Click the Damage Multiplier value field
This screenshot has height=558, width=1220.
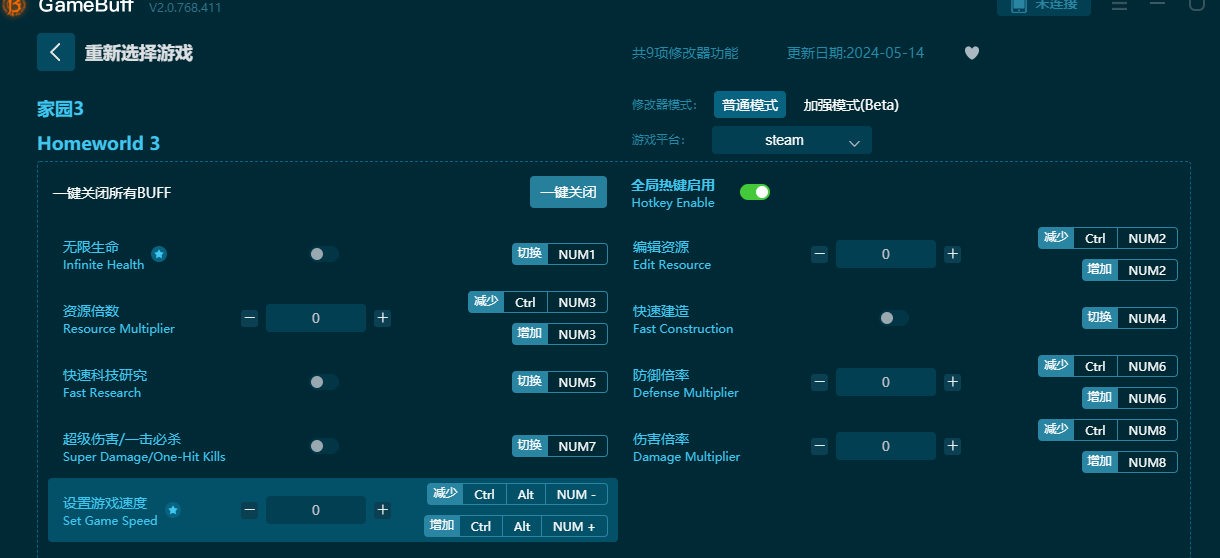click(x=886, y=446)
